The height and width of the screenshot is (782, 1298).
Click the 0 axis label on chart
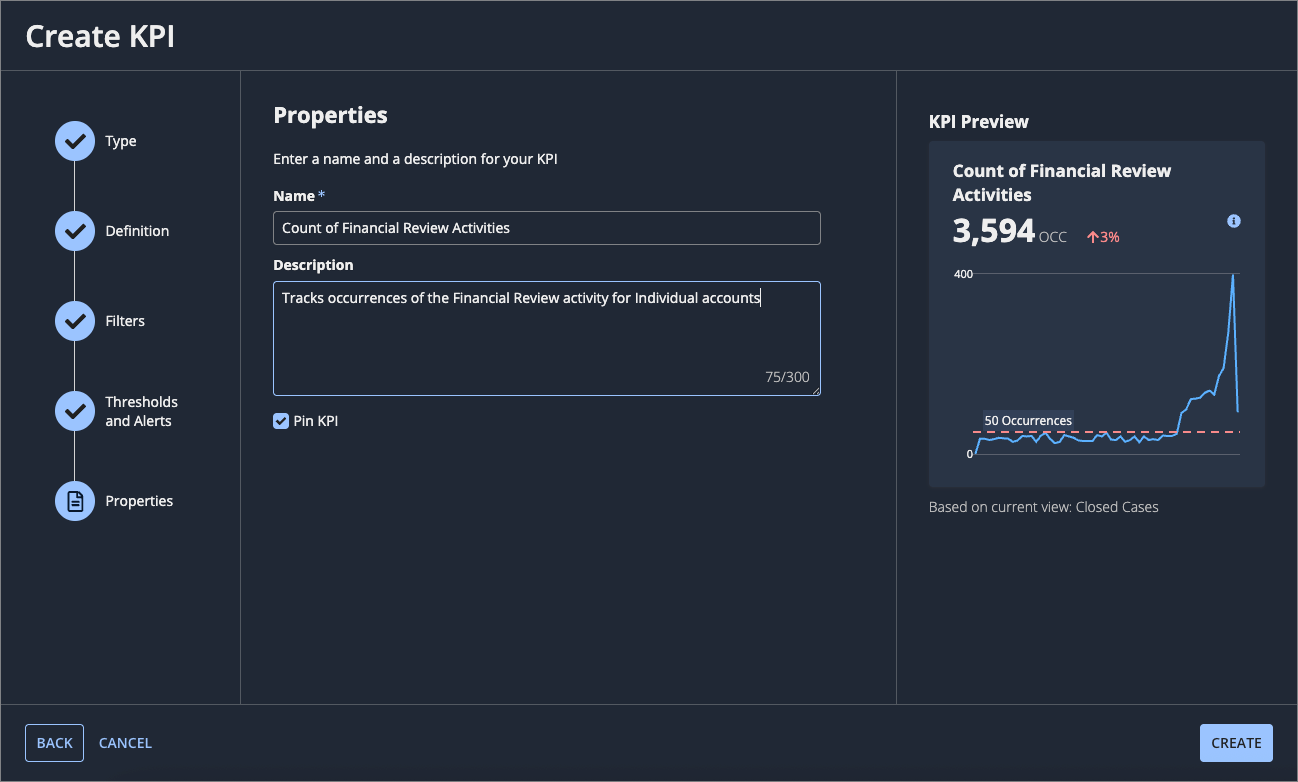point(970,454)
